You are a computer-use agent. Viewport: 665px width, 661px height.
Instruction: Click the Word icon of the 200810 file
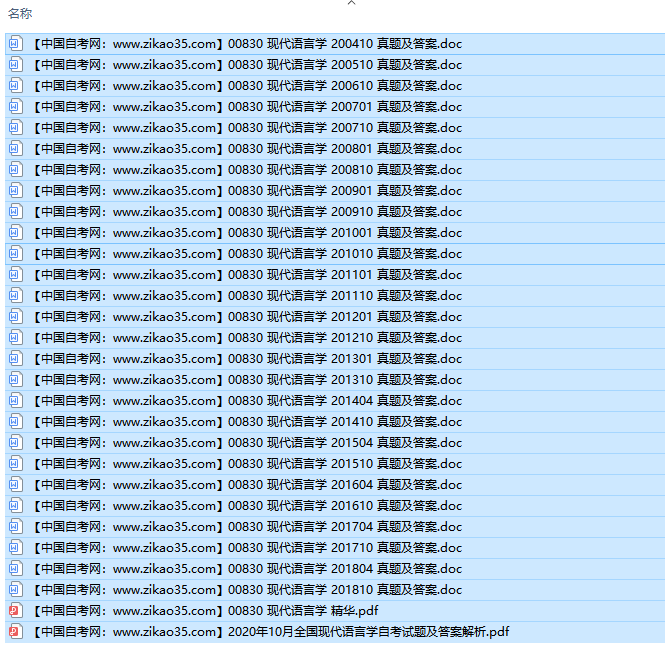16,170
